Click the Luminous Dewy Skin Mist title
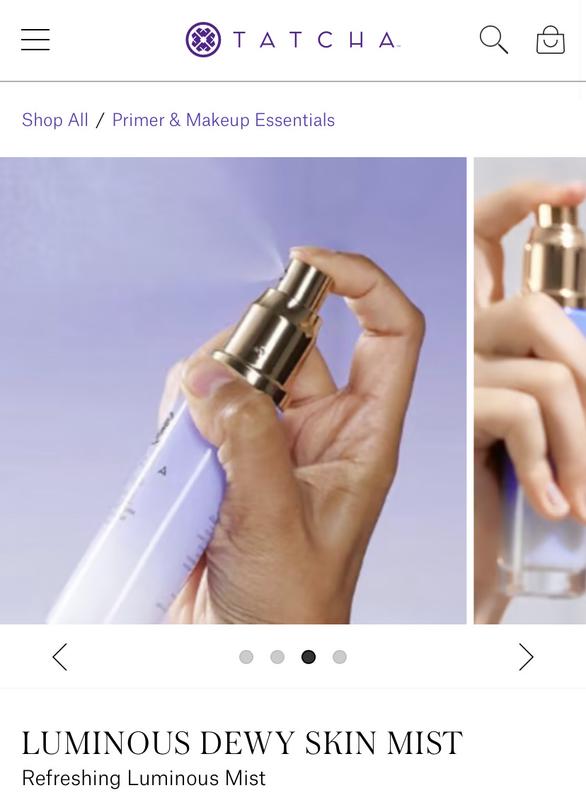The width and height of the screenshot is (586, 800). click(242, 742)
